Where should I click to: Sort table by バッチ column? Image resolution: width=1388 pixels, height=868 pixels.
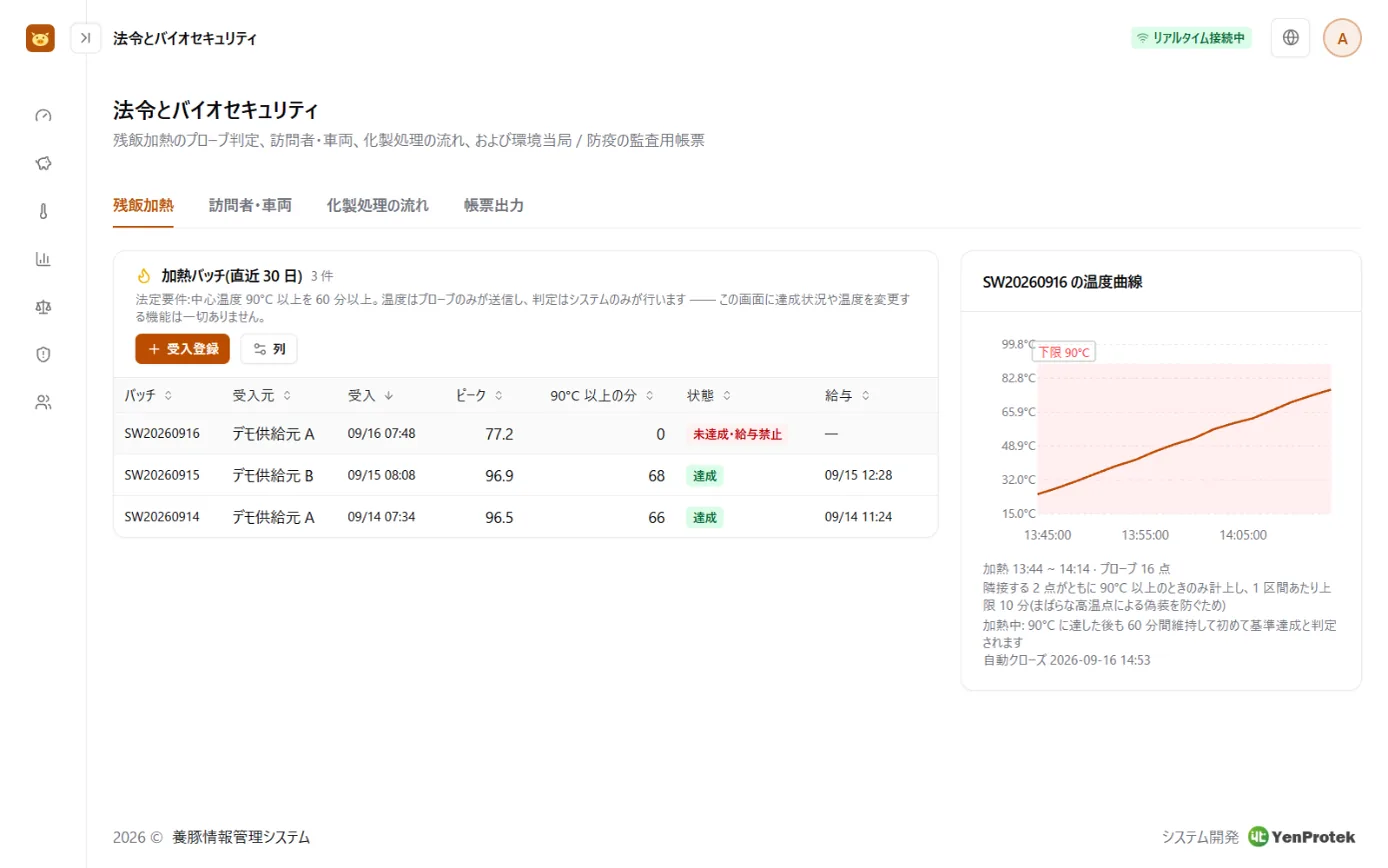[148, 395]
